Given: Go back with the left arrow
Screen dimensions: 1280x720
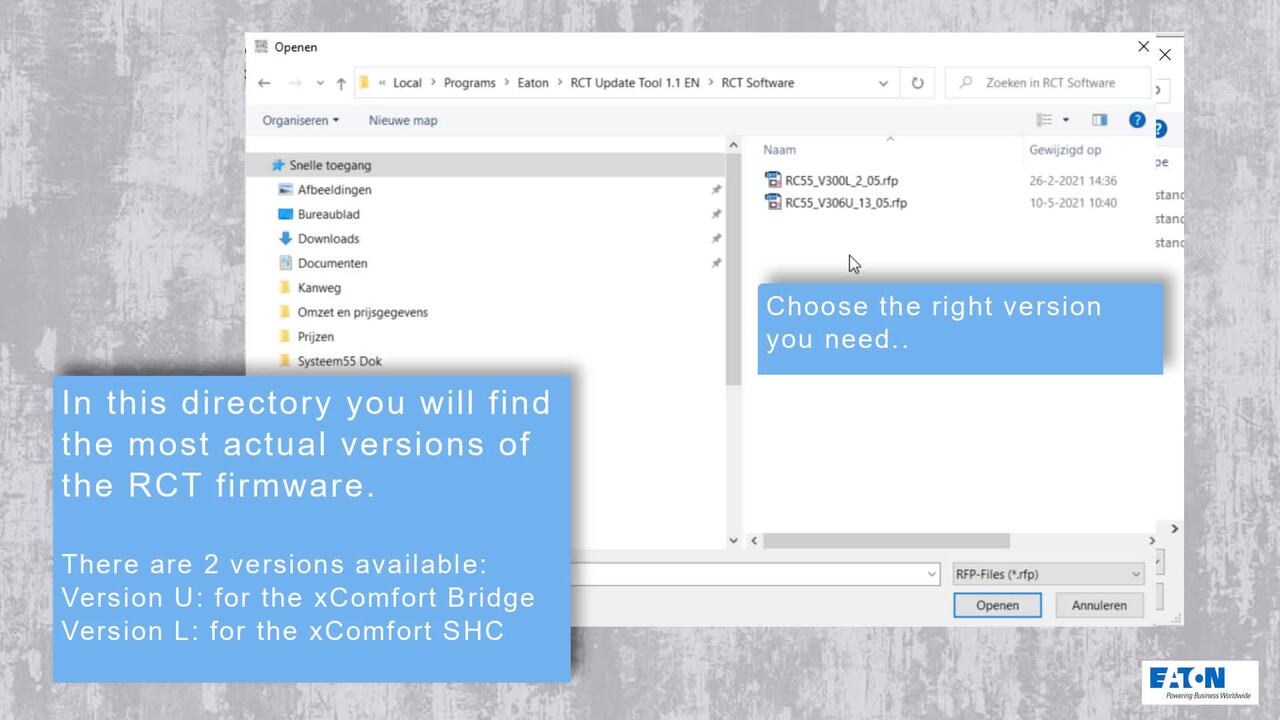Looking at the screenshot, I should coord(264,83).
